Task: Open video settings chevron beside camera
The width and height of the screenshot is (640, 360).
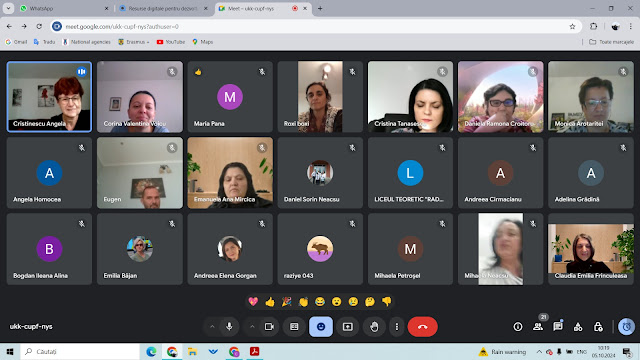Action: pos(252,327)
